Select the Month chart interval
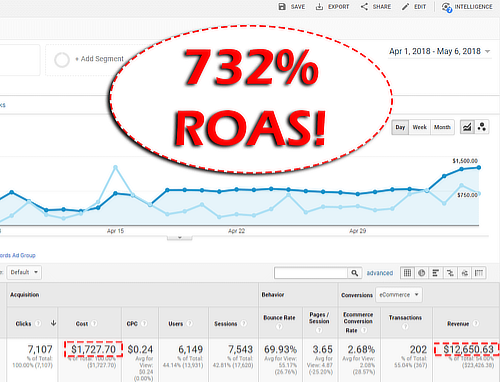500x382 pixels. click(x=442, y=127)
